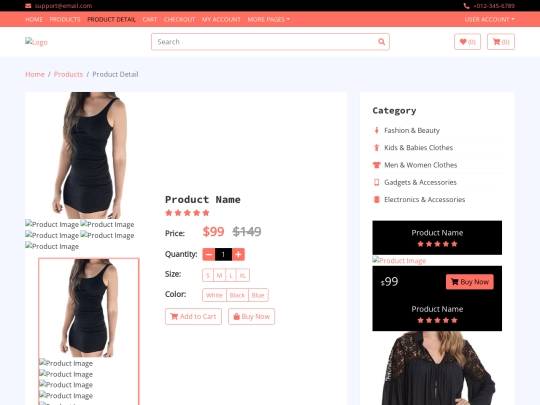Click the support@email.com address

point(63,6)
